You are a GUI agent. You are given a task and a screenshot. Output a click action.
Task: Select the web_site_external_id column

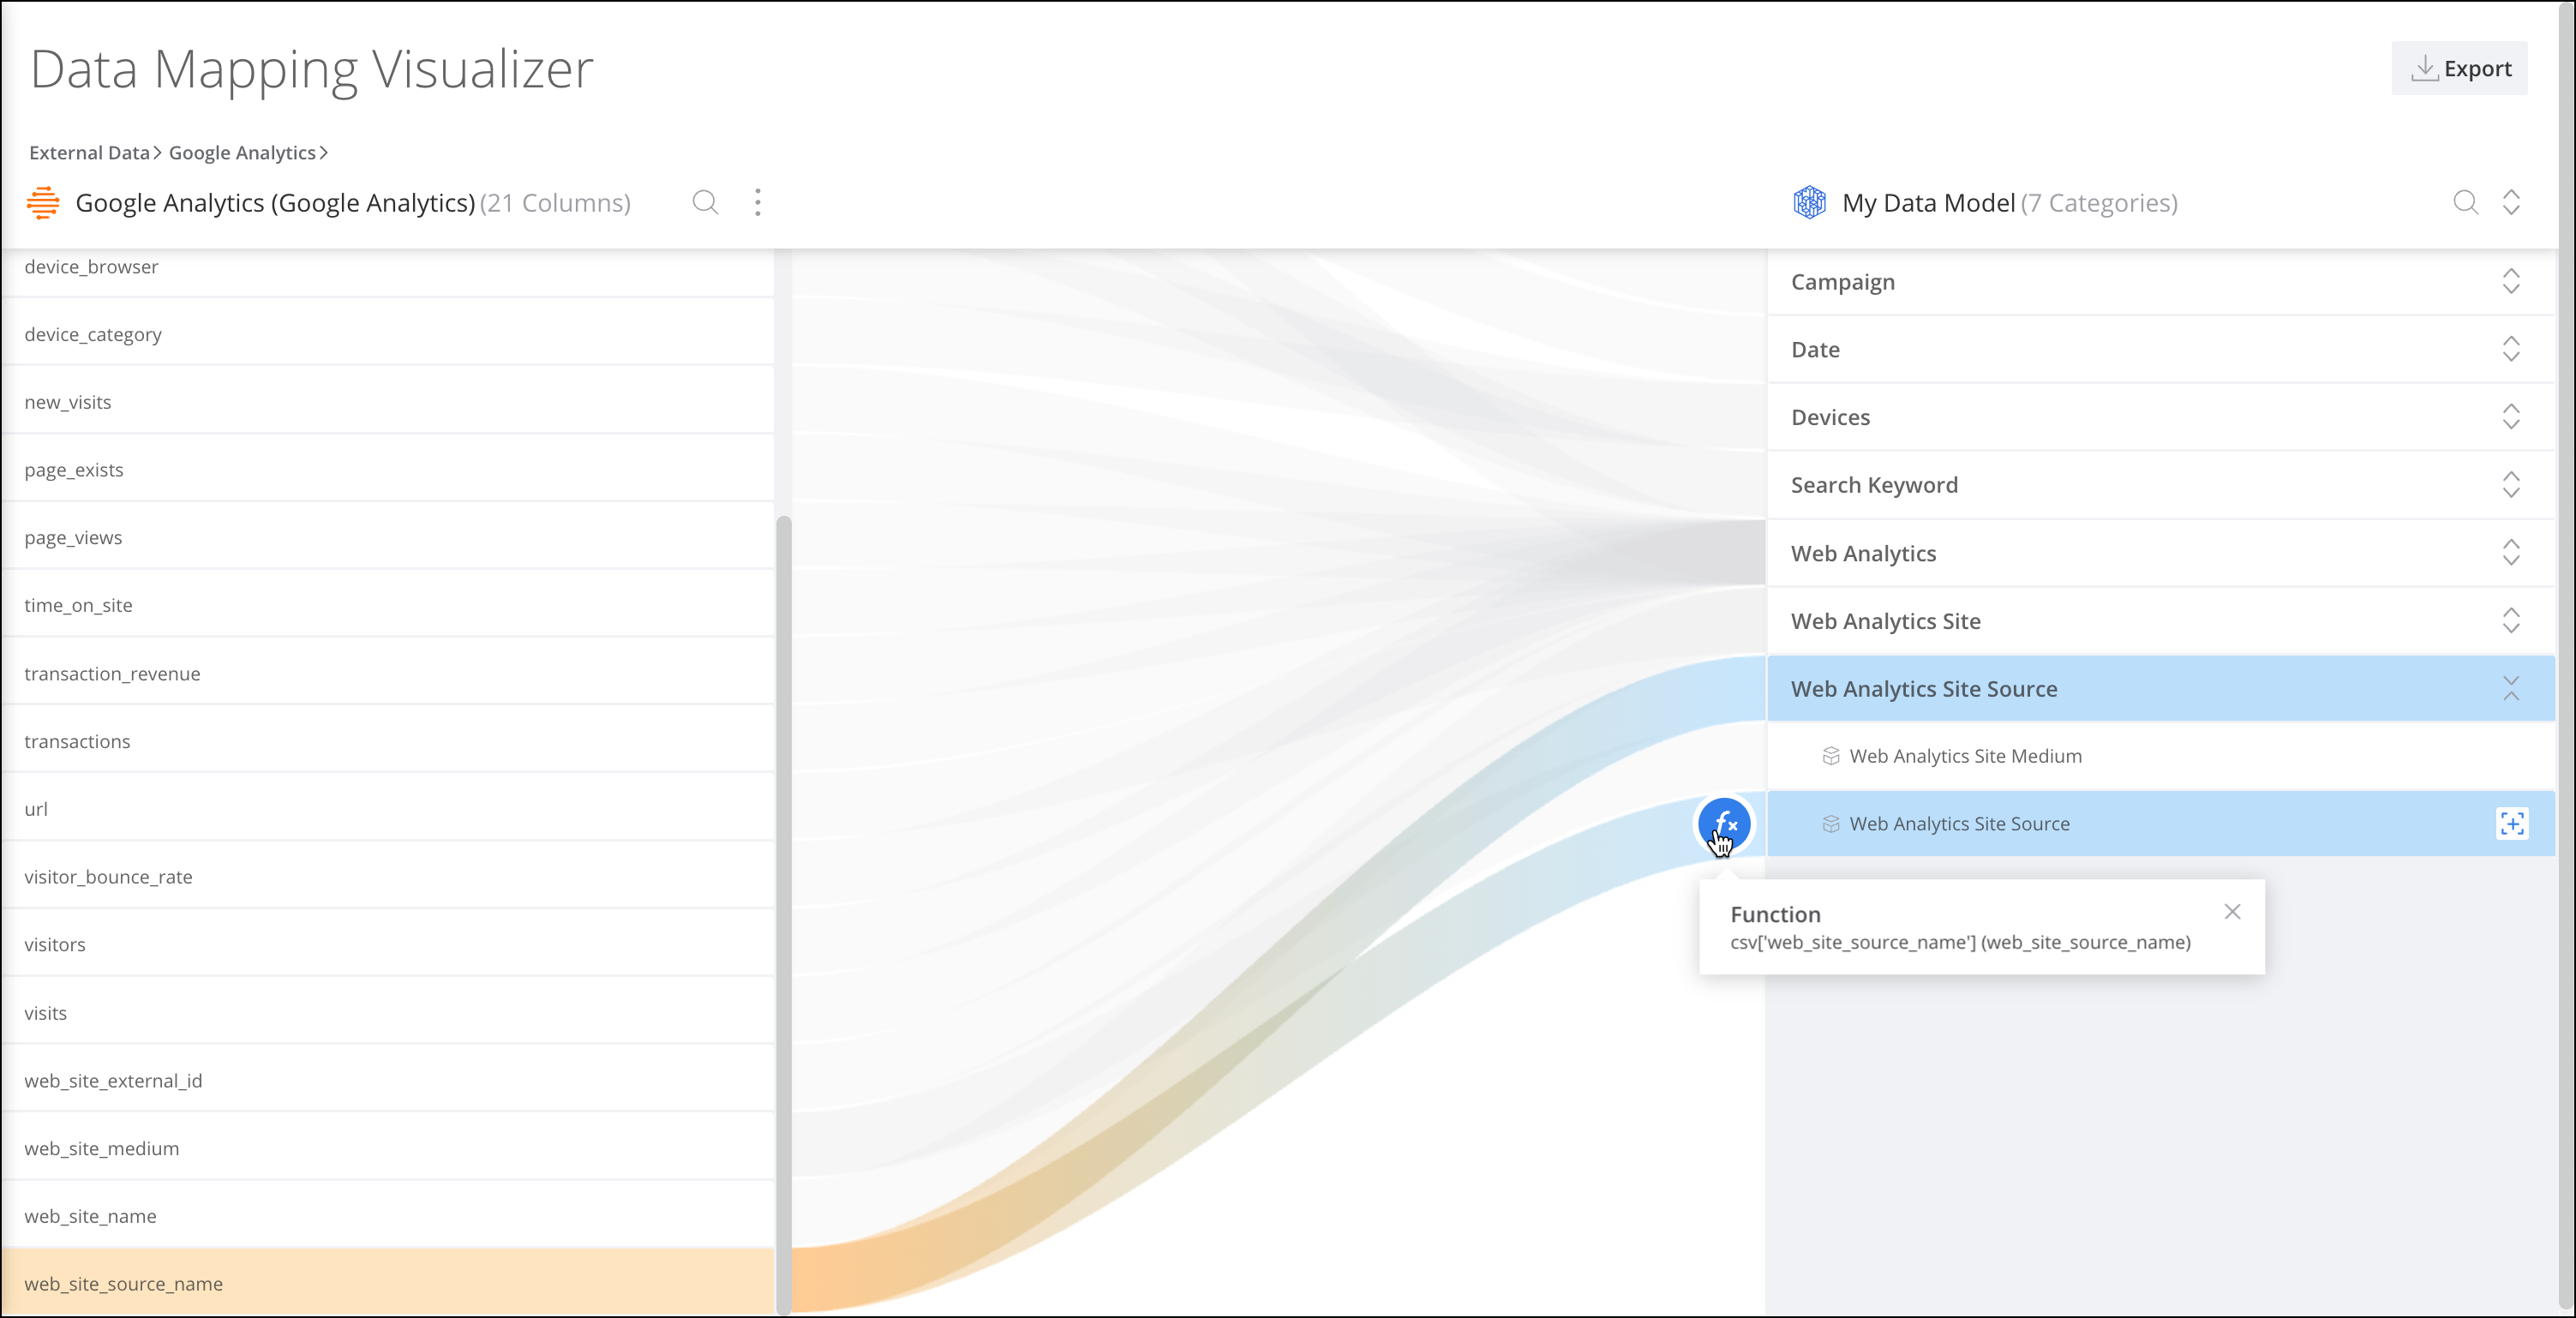(x=388, y=1080)
